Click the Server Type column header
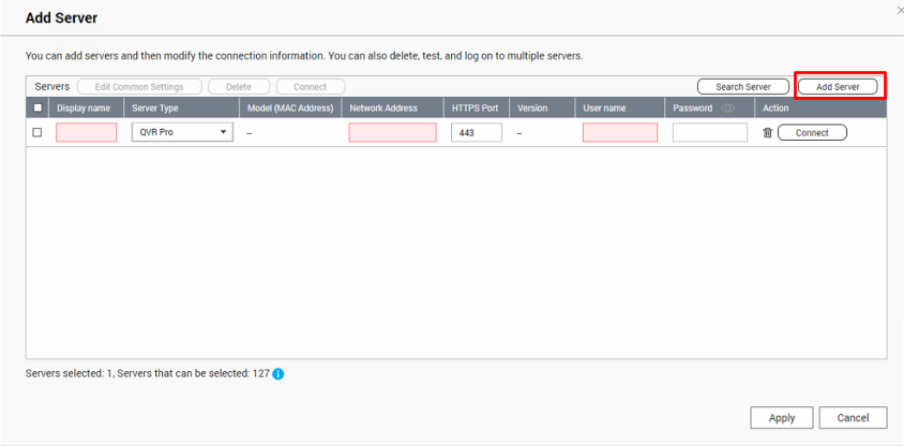904x446 pixels. point(155,108)
